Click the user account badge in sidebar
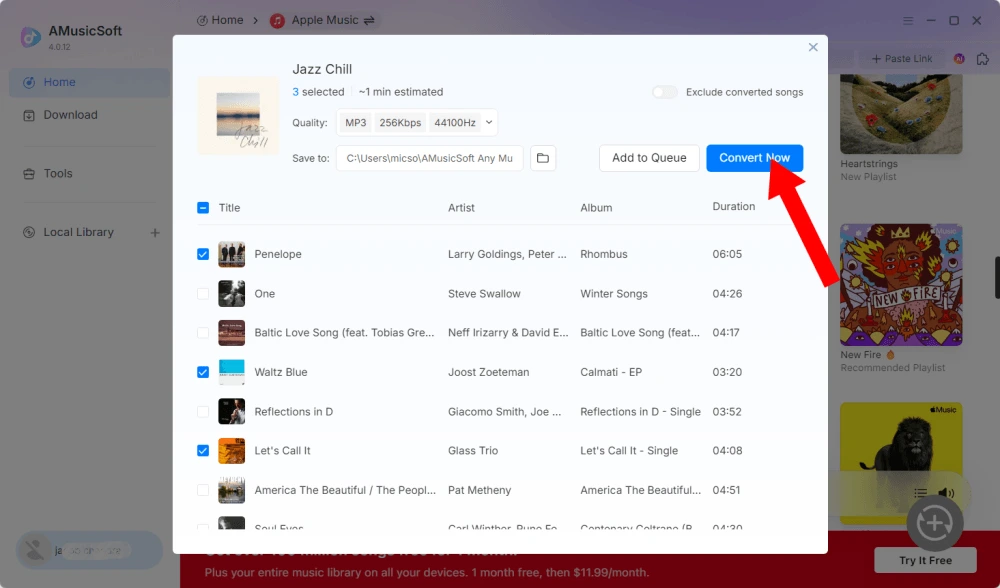1000x588 pixels. tap(89, 550)
